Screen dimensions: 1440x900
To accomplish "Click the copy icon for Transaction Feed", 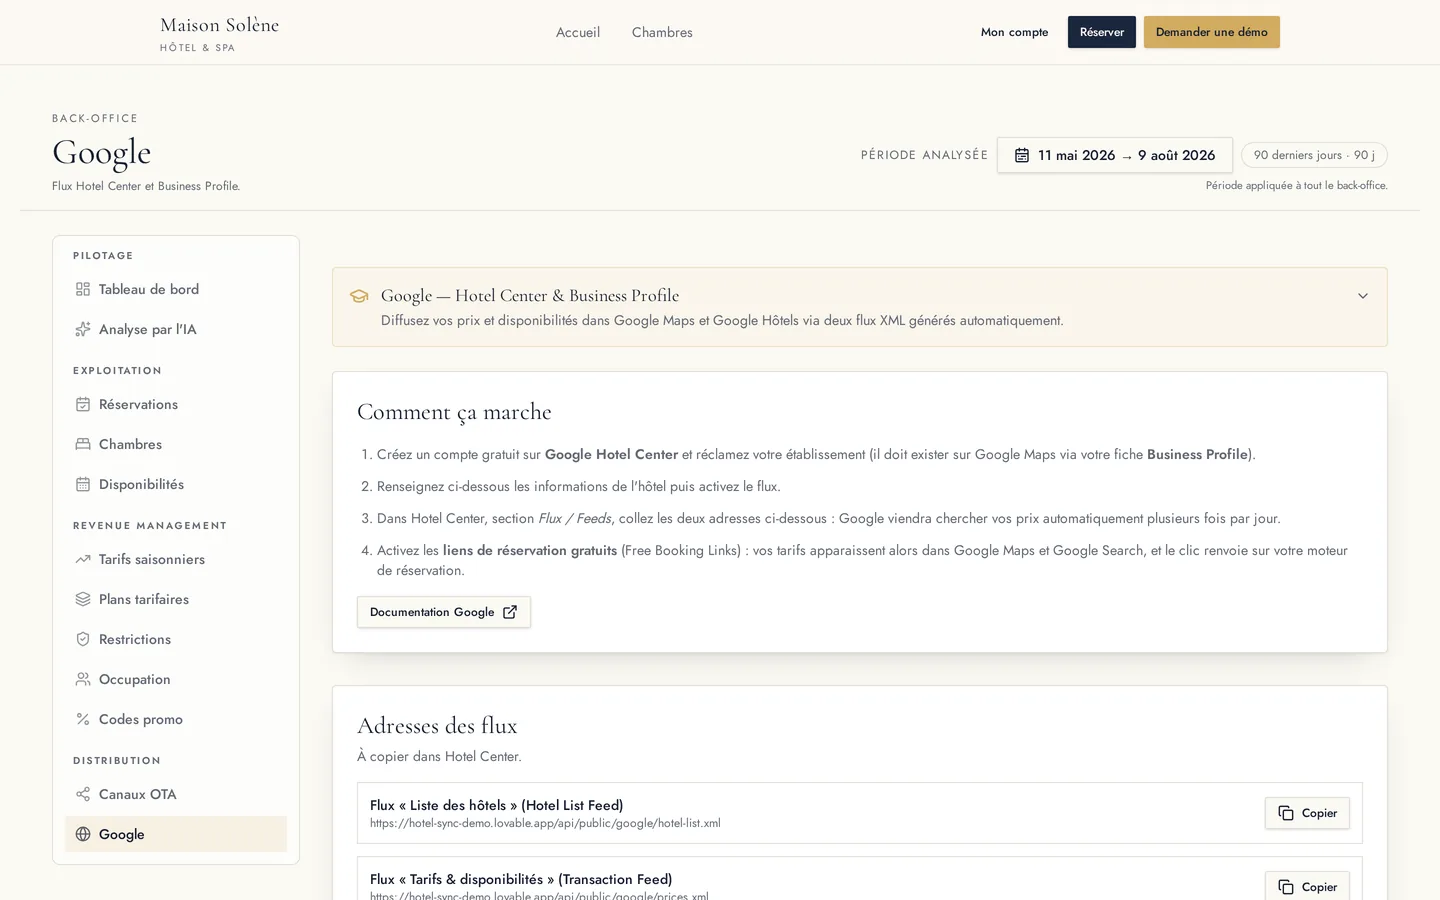I will point(1286,887).
